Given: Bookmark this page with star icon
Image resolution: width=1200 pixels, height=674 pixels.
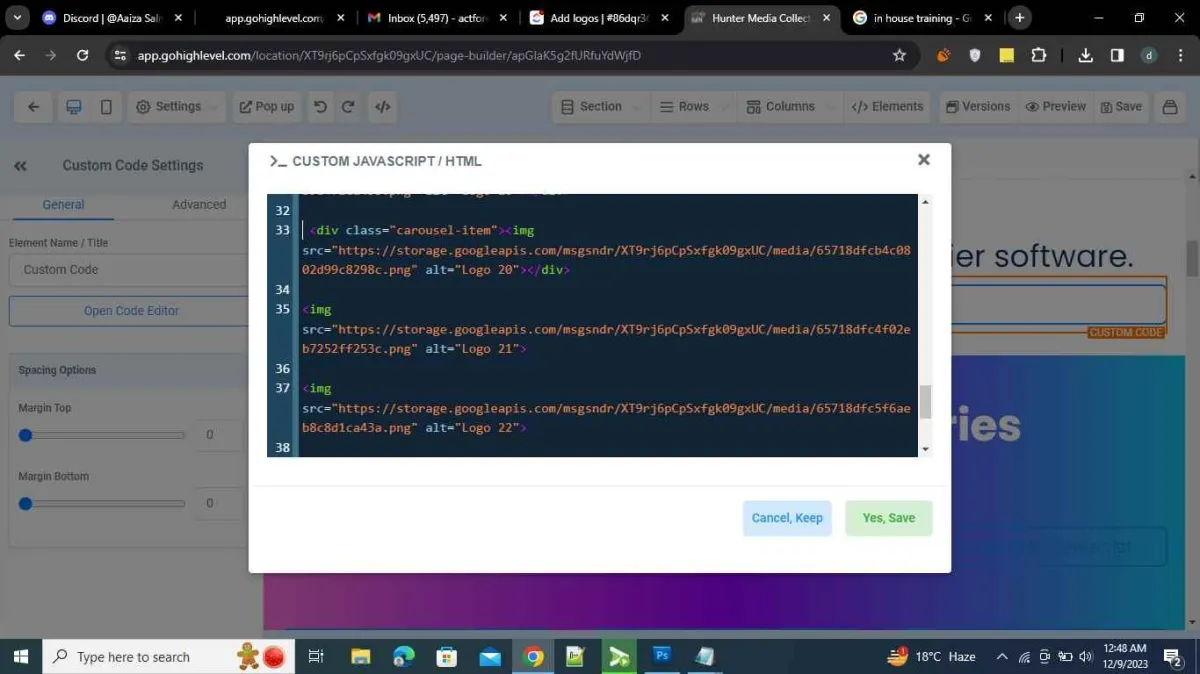Looking at the screenshot, I should click(899, 56).
